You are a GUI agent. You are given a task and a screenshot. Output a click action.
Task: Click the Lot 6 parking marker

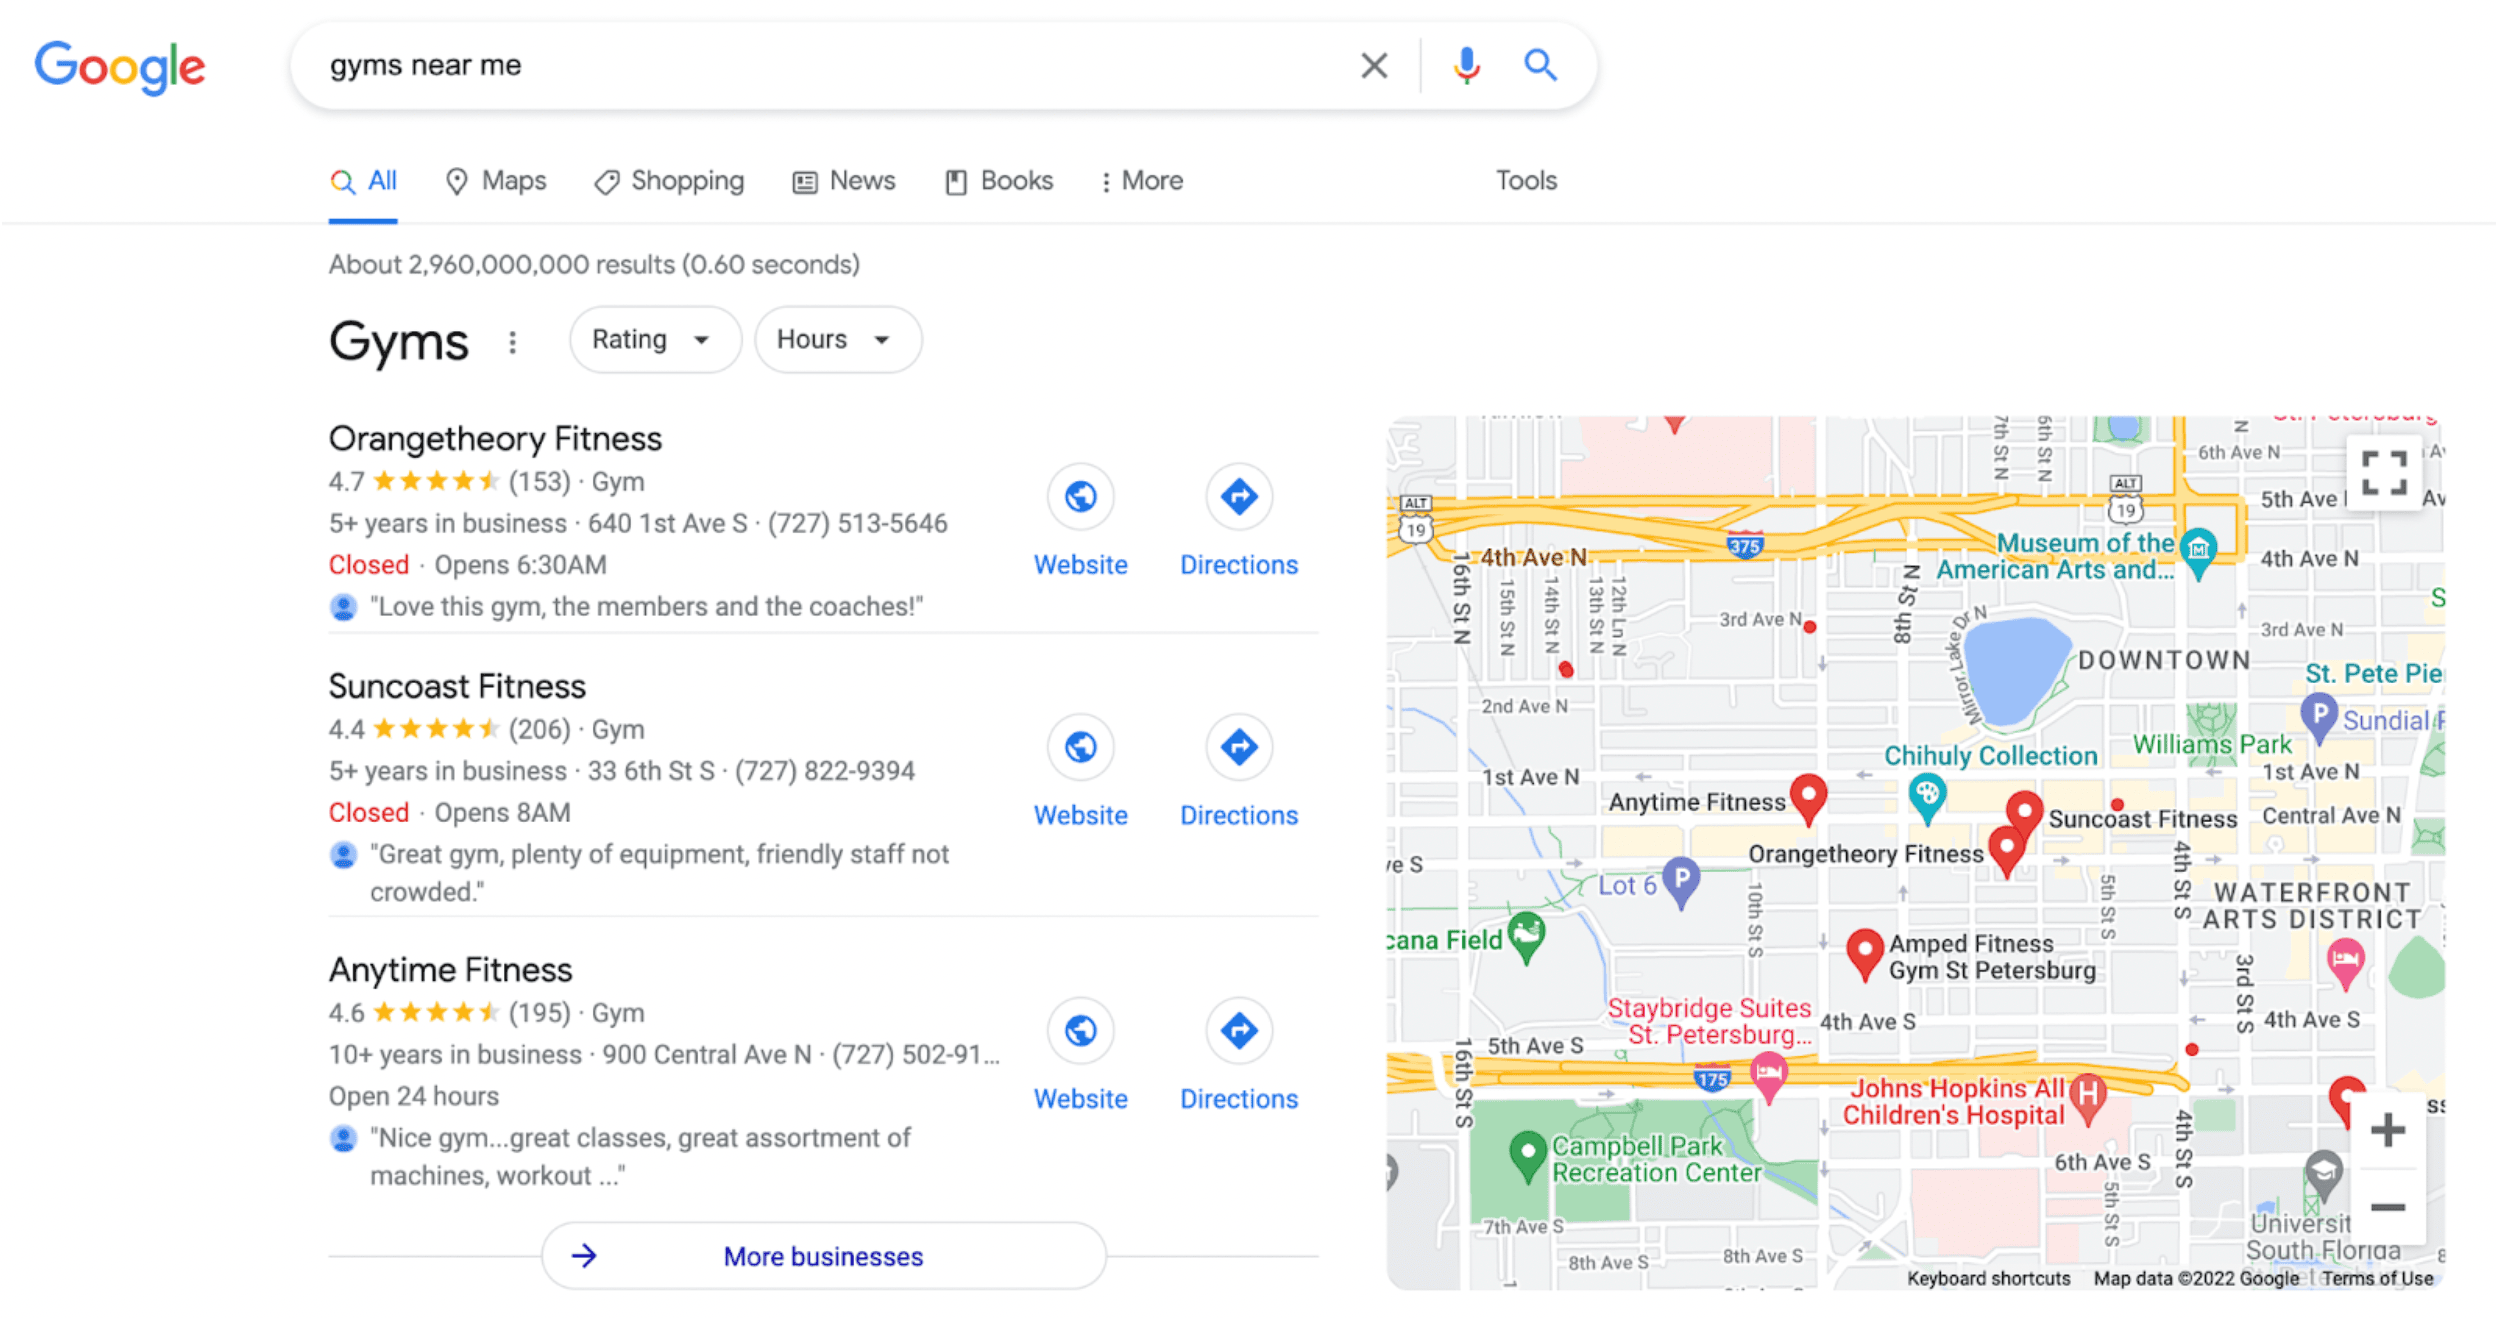(1681, 881)
